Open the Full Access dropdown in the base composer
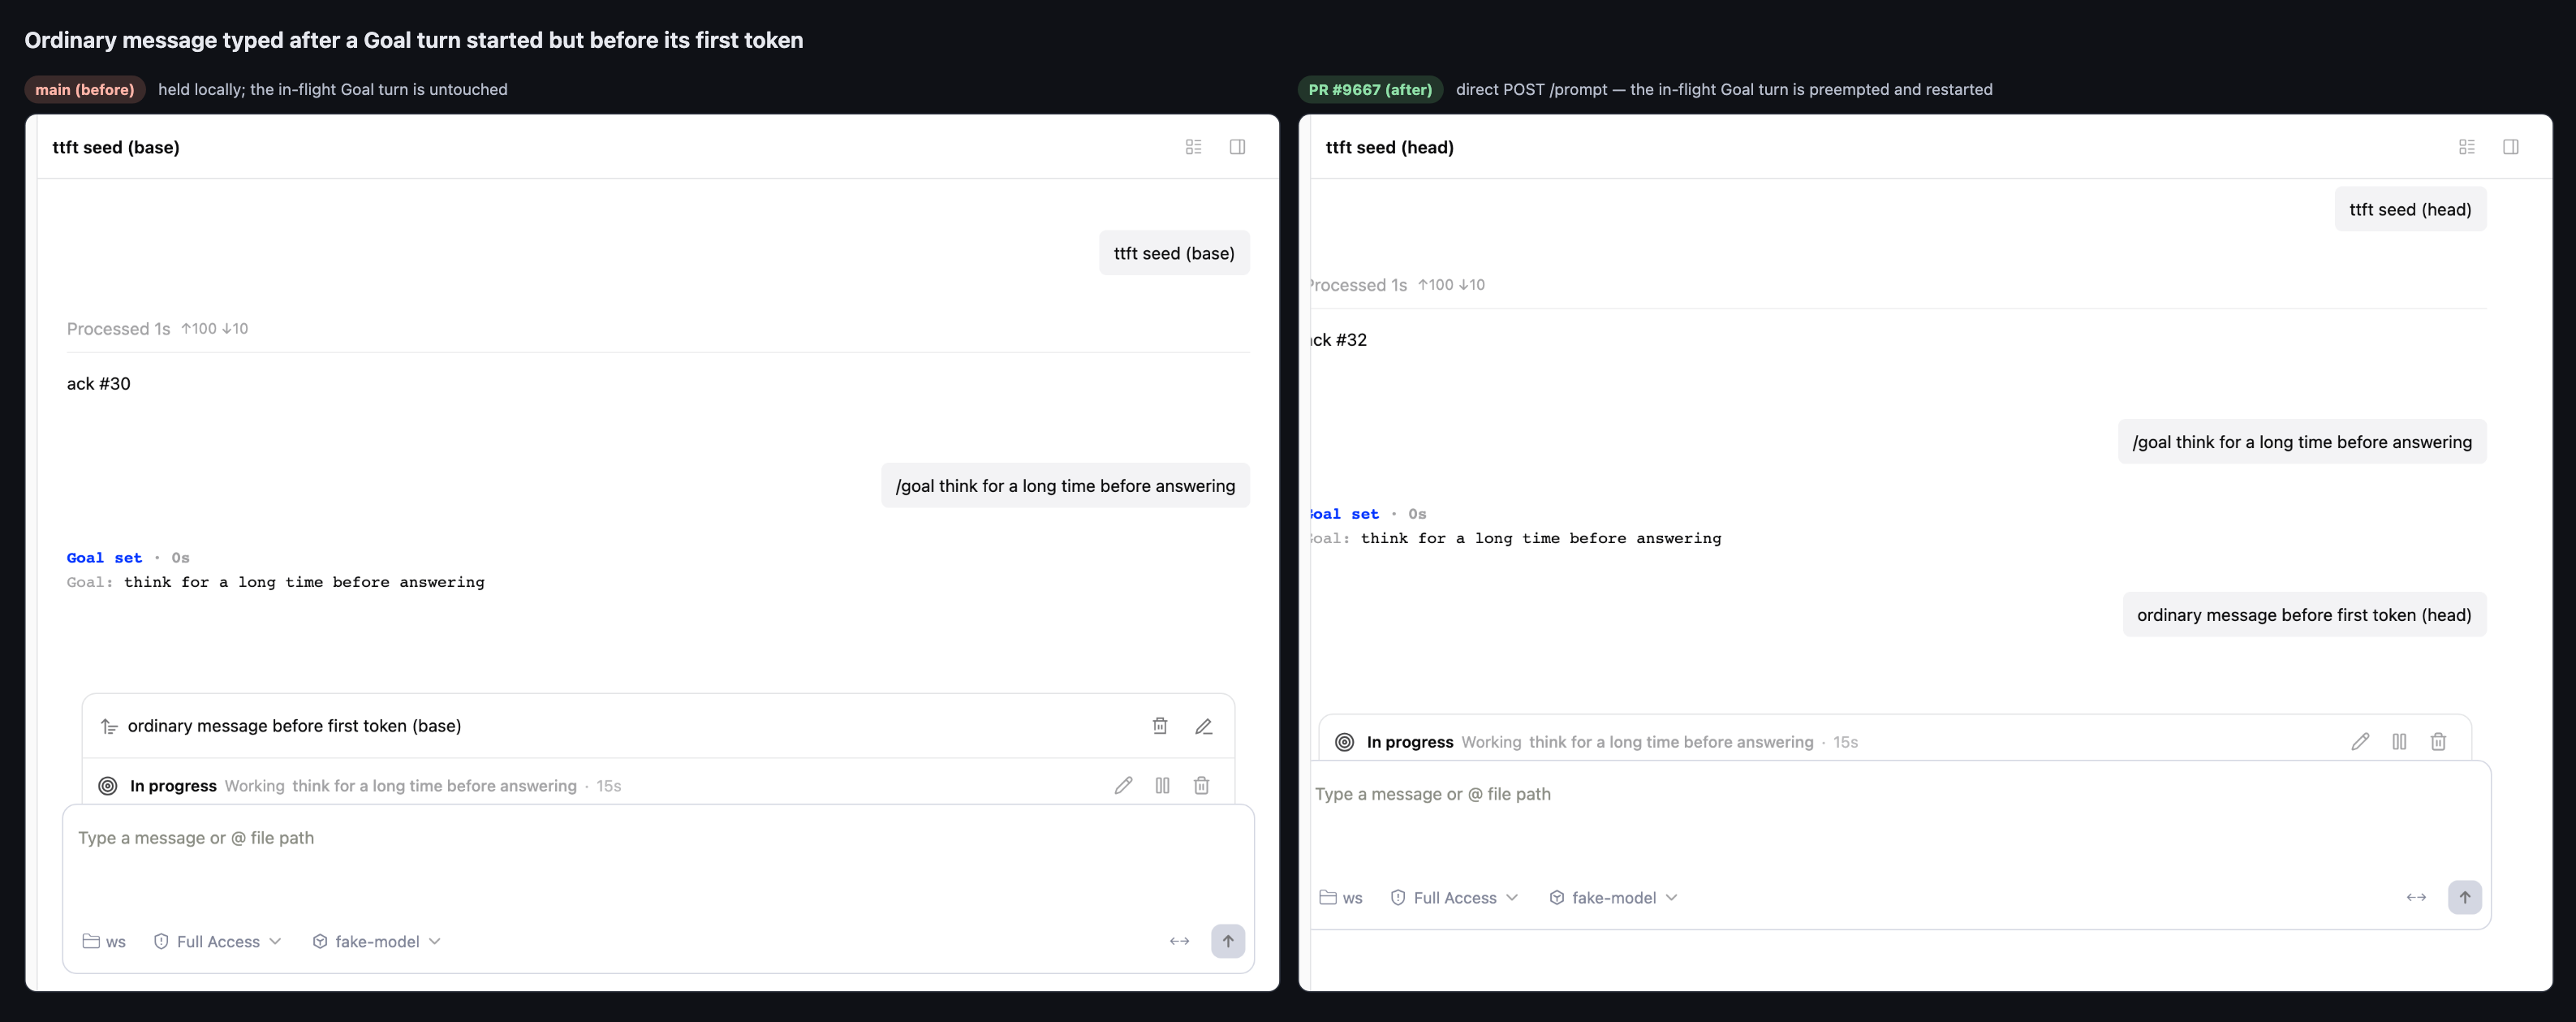The width and height of the screenshot is (2576, 1022). 218,941
